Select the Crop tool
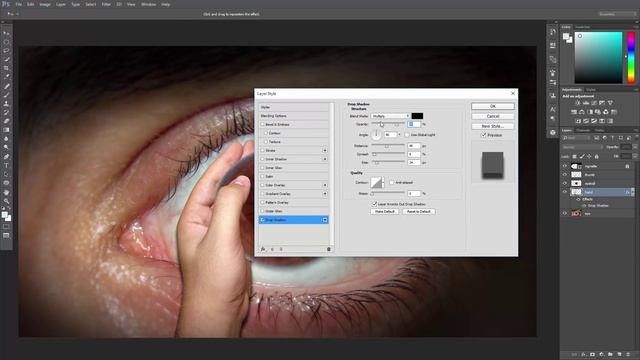The image size is (640, 360). coord(6,68)
